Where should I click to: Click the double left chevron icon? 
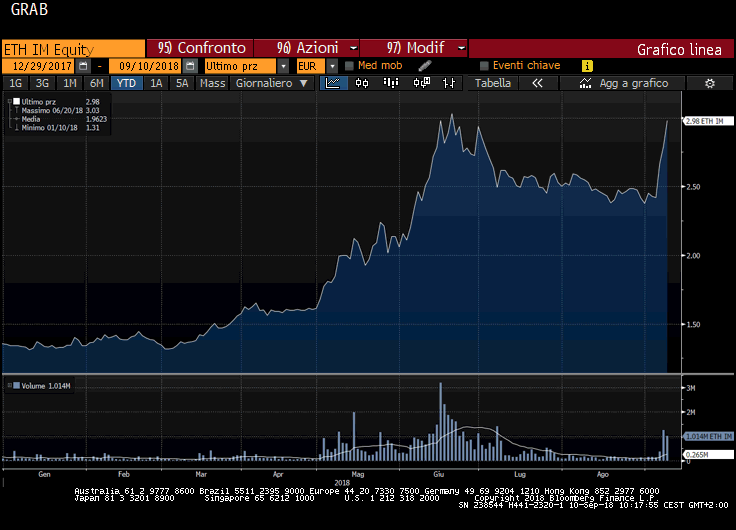click(537, 84)
